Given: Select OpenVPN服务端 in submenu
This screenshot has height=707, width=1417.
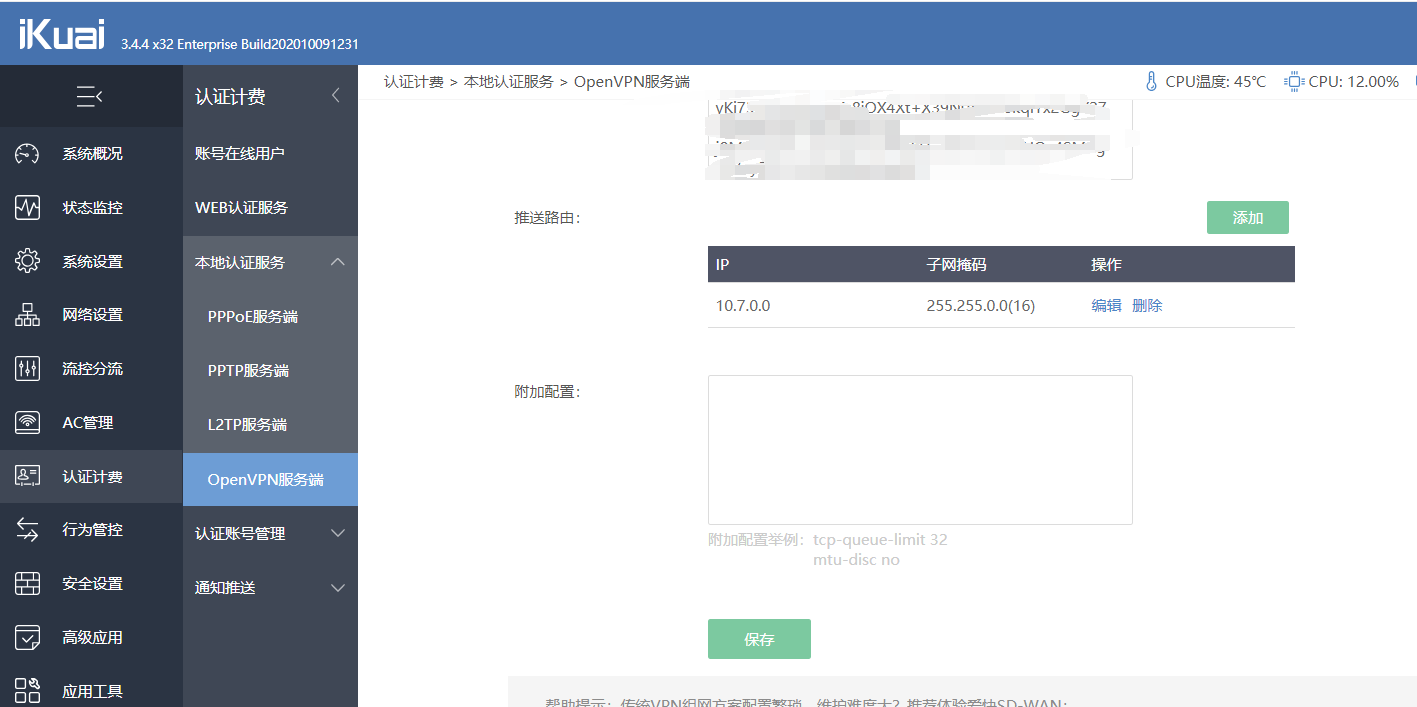Looking at the screenshot, I should coord(270,479).
